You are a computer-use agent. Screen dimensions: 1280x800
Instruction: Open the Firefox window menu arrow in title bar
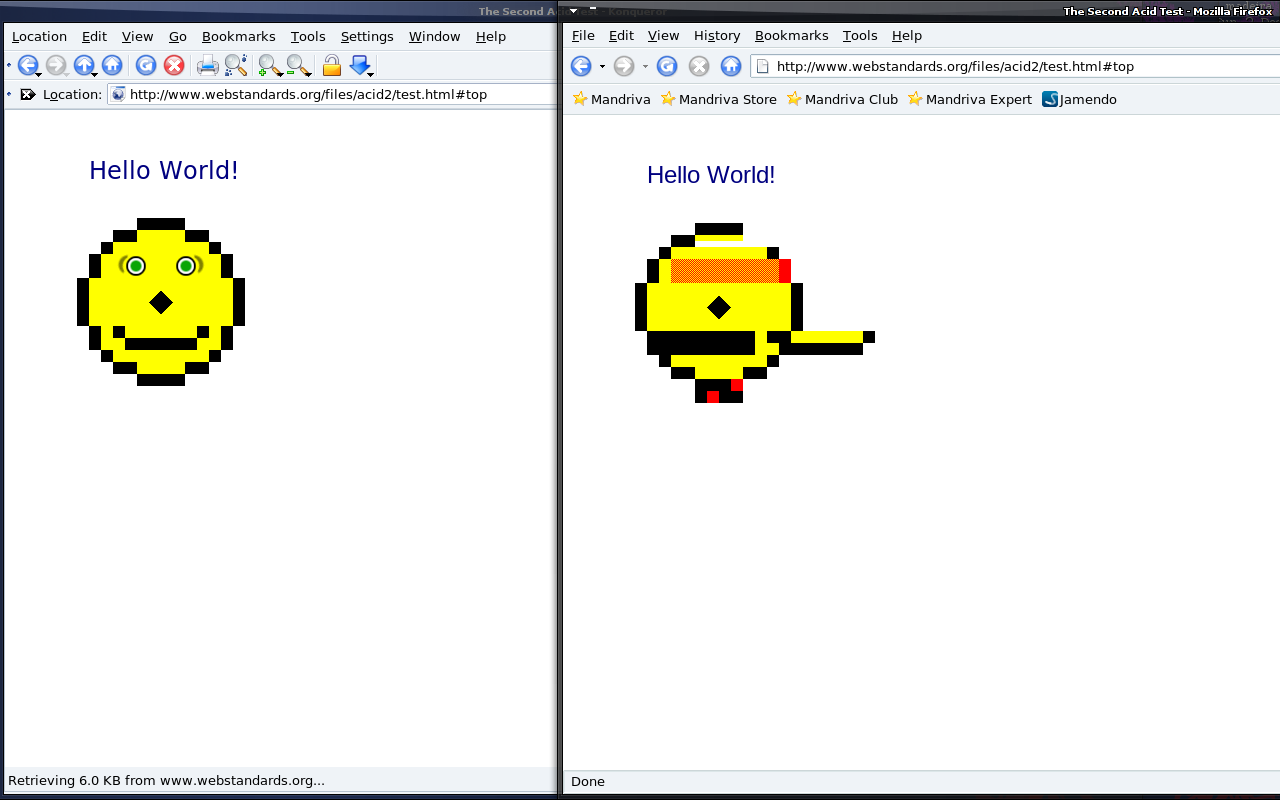[x=574, y=11]
